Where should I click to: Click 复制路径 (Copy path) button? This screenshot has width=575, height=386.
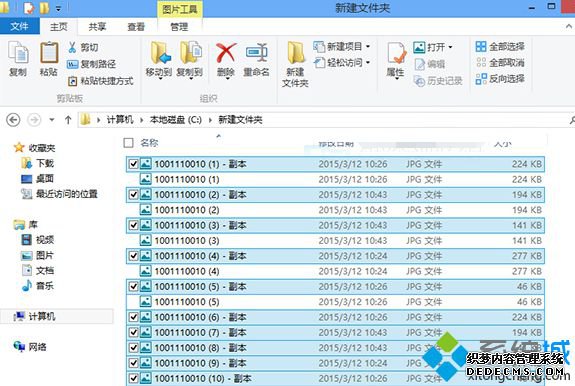(91, 65)
